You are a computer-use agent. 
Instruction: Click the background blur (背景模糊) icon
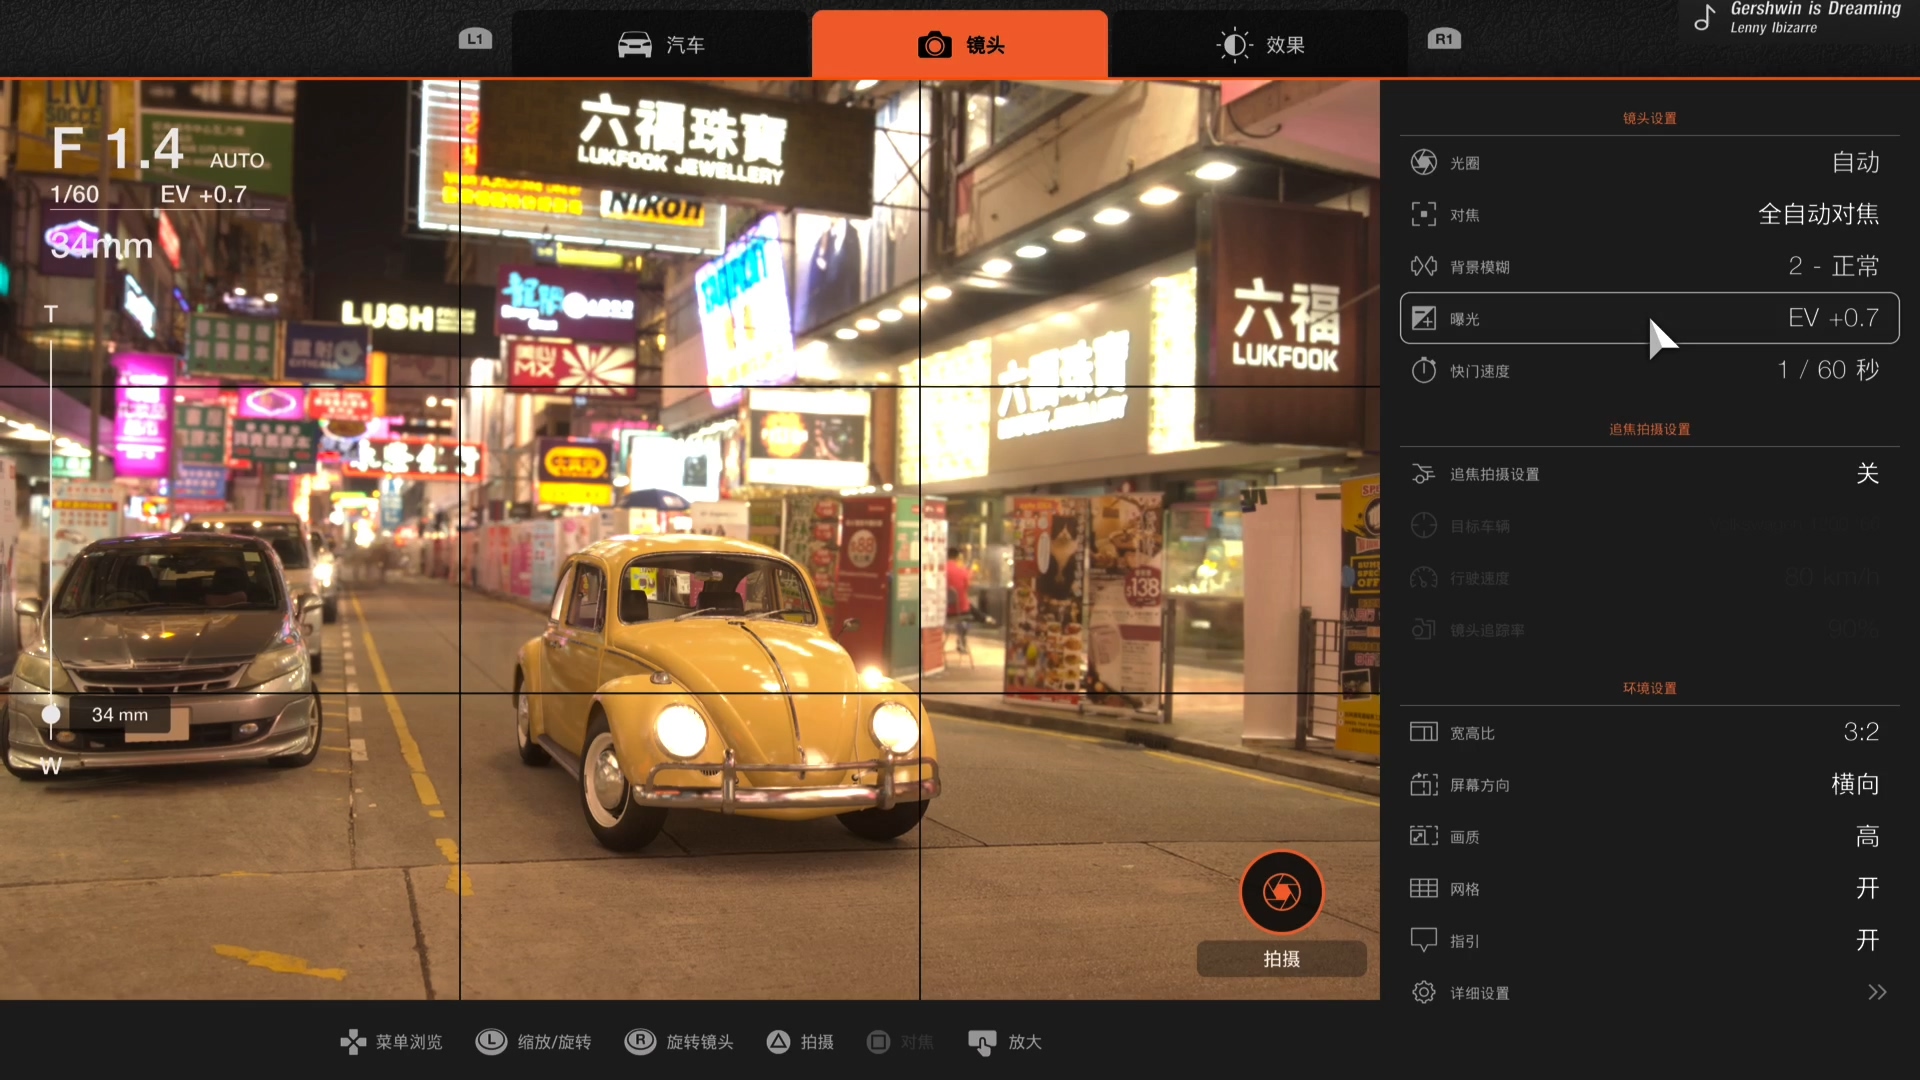[1424, 266]
